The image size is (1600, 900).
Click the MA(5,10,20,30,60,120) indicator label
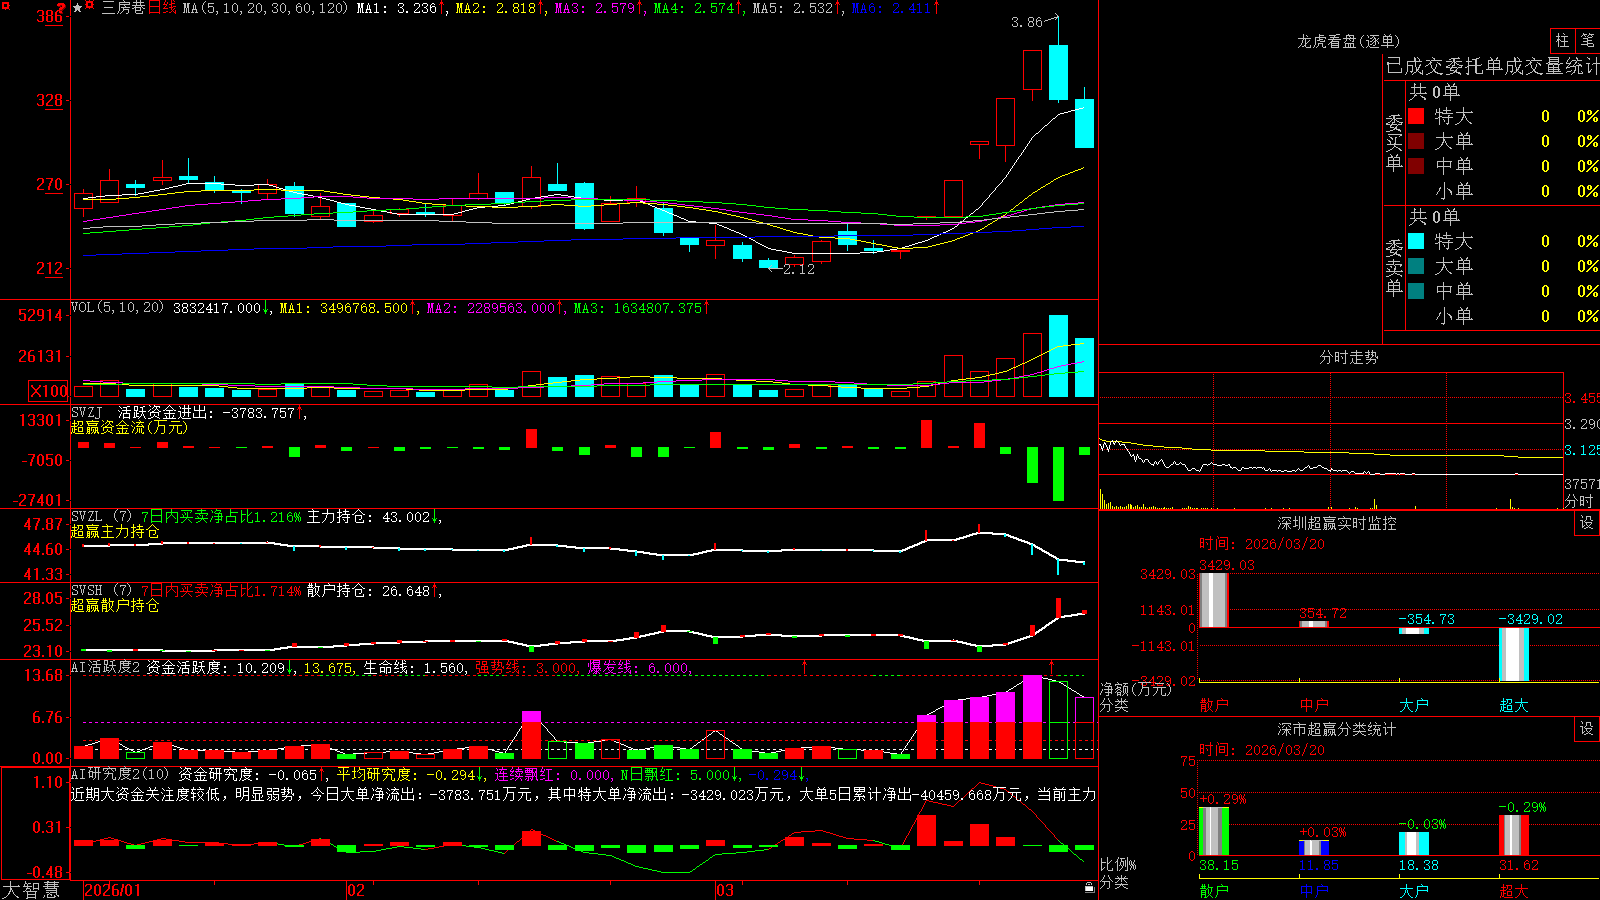(x=265, y=8)
